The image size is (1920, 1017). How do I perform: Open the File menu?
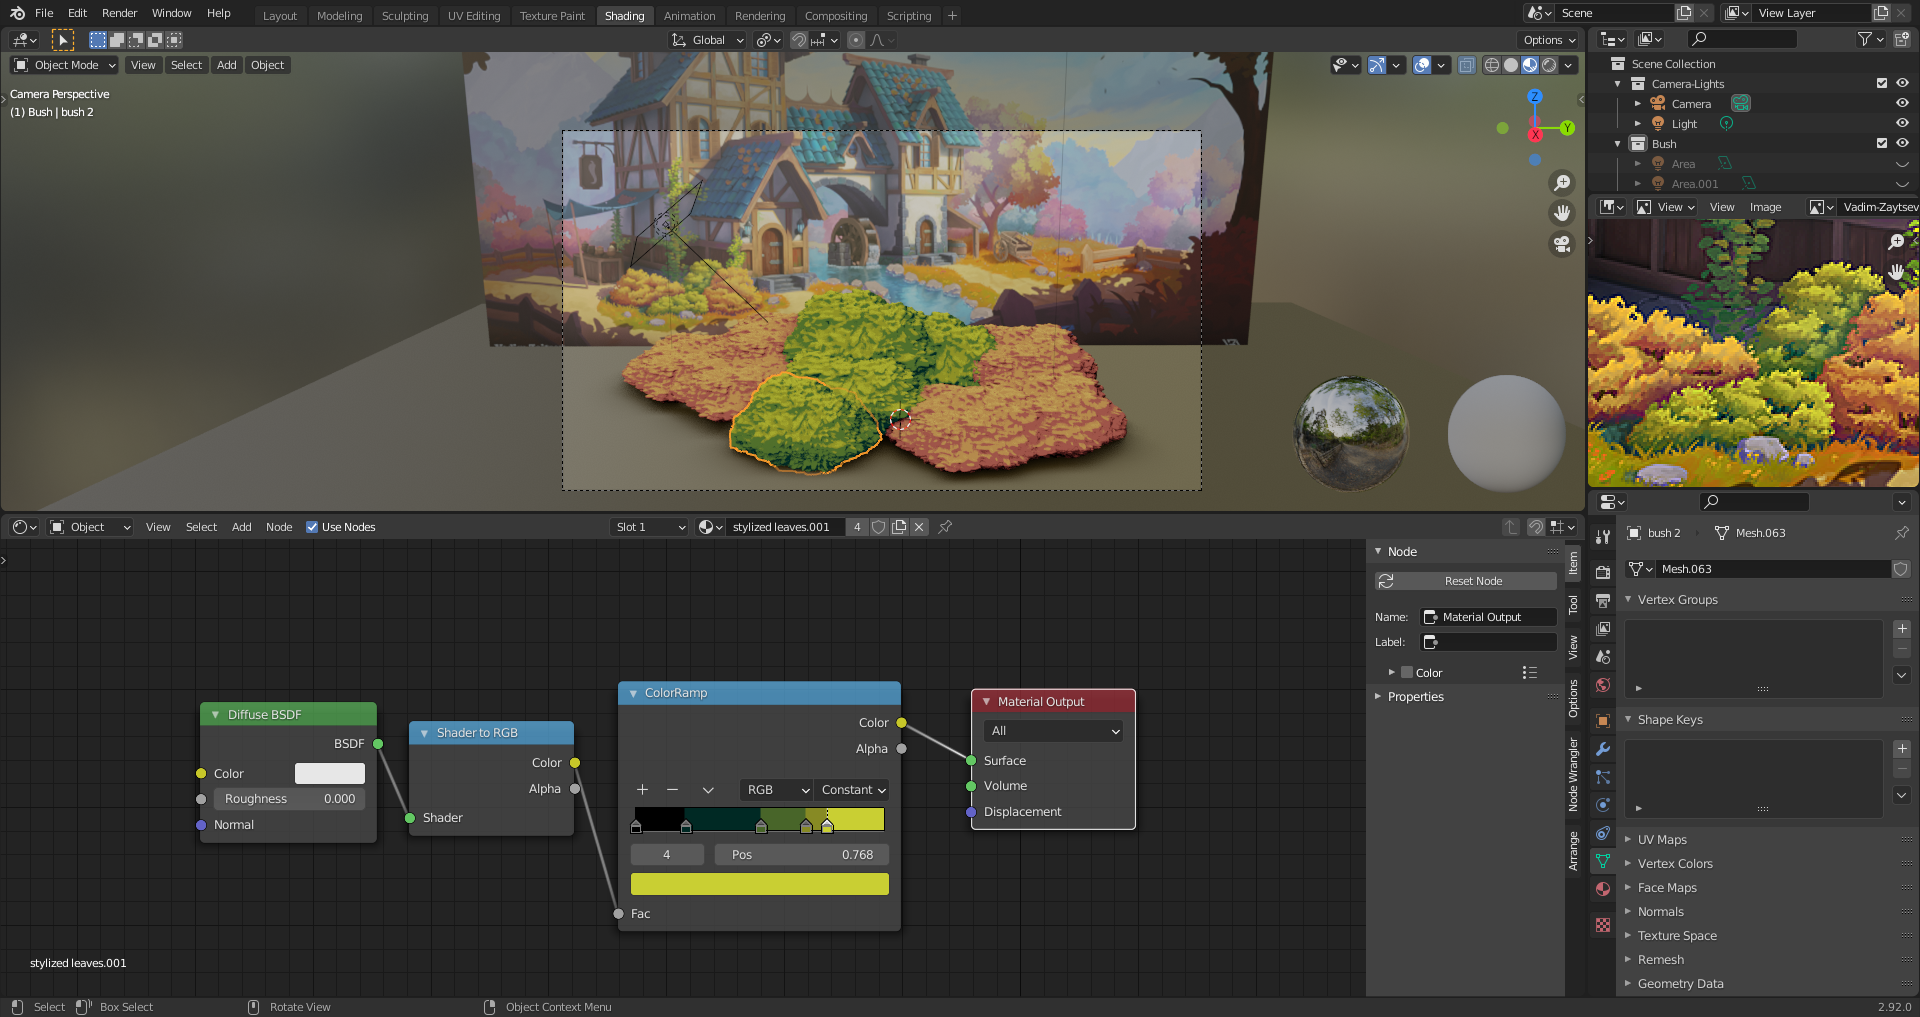[44, 13]
